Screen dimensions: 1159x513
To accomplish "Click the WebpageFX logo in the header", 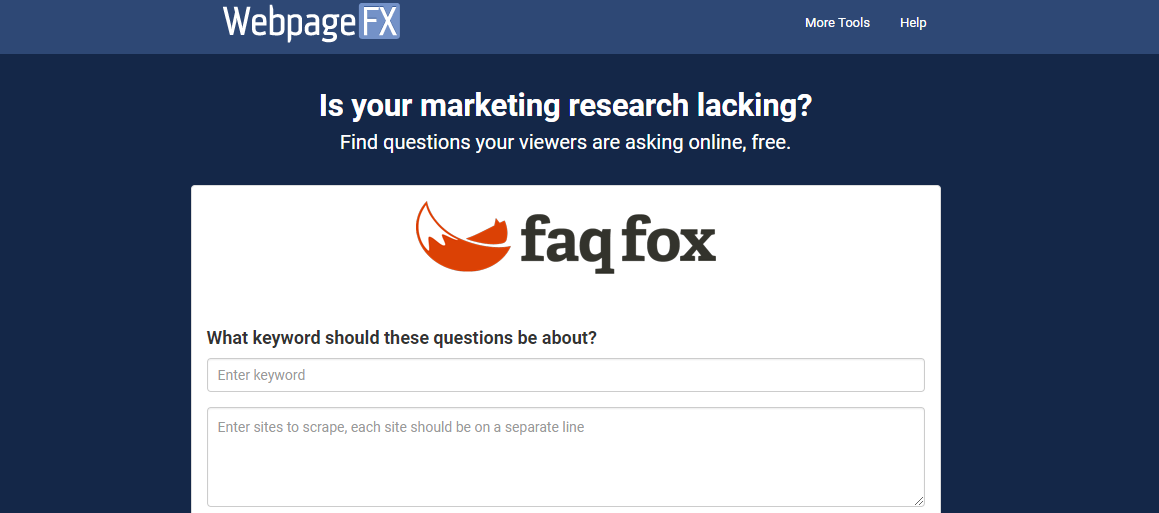I will [311, 21].
